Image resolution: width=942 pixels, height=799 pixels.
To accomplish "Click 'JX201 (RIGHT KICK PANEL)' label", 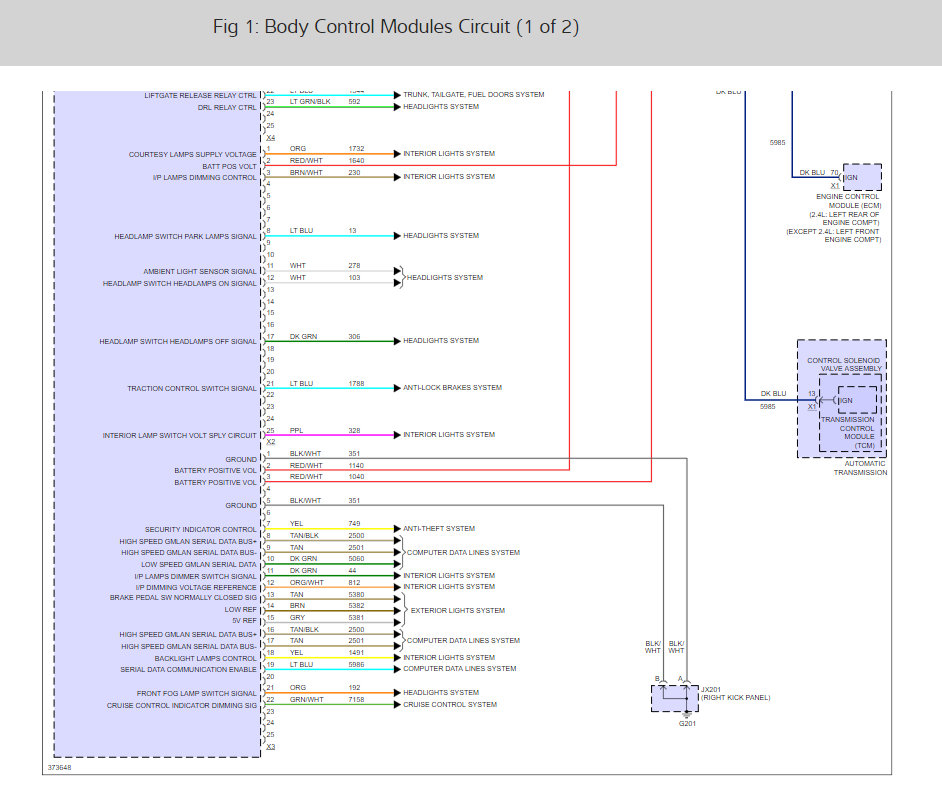I will pyautogui.click(x=735, y=694).
